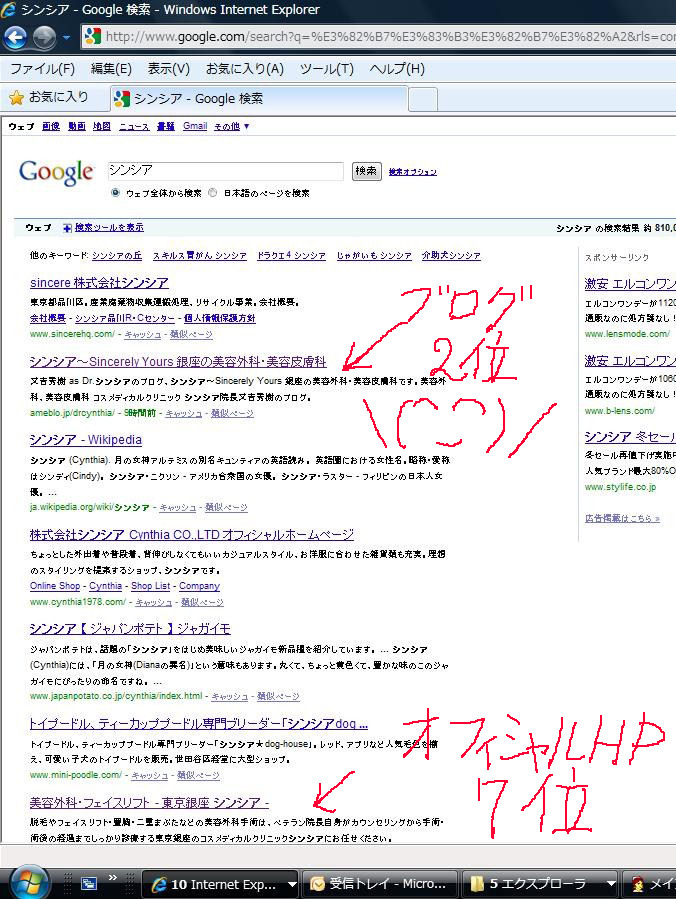
Task: Open Gmail from the top bar
Action: click(195, 126)
